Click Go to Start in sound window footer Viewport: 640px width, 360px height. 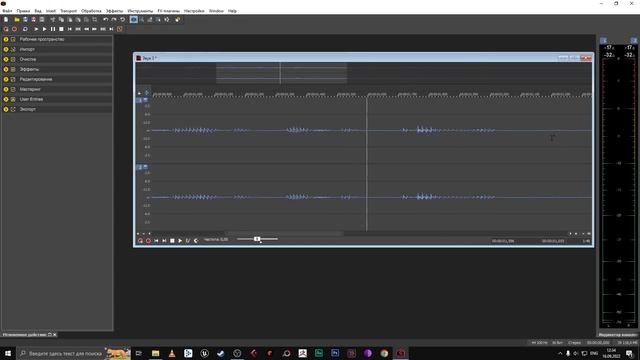pos(156,241)
